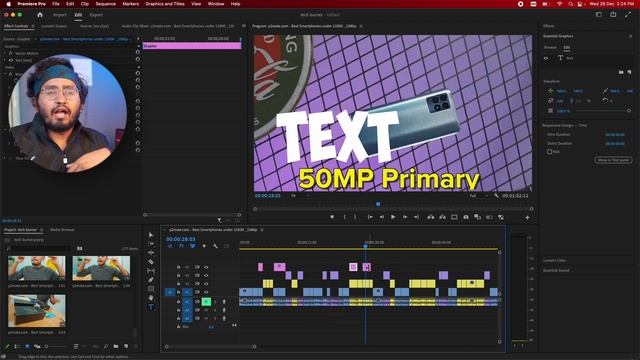Add a marker in Program monitor

[x=332, y=217]
